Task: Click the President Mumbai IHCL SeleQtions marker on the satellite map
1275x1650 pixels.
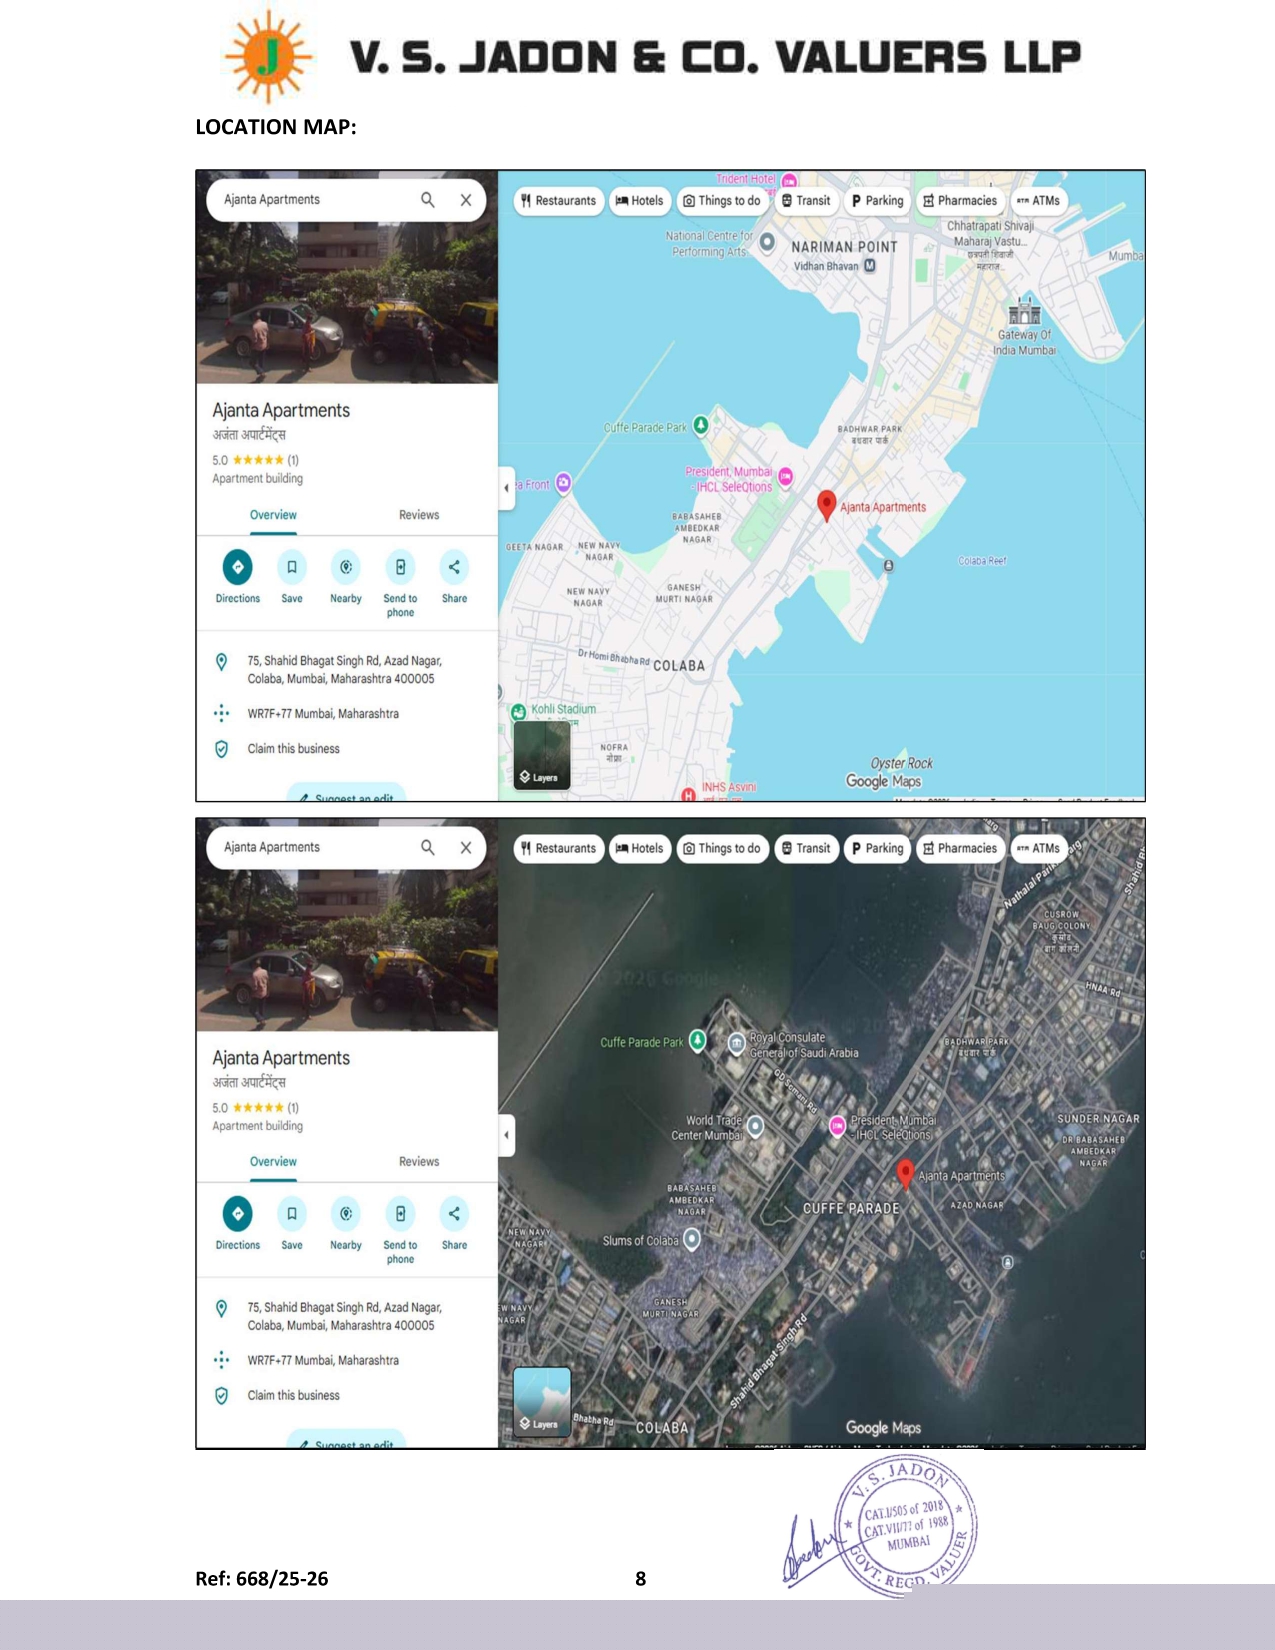Action: click(838, 1127)
